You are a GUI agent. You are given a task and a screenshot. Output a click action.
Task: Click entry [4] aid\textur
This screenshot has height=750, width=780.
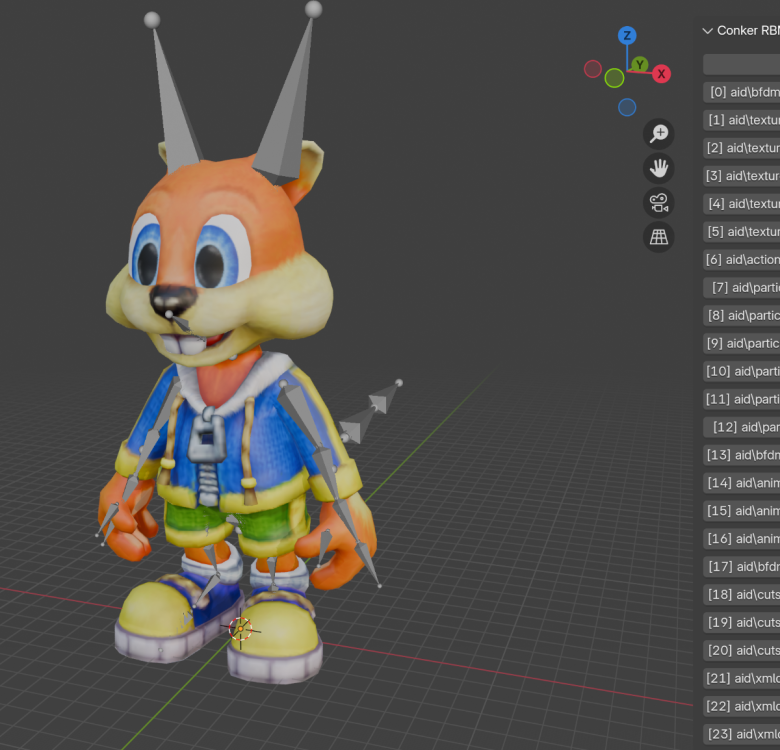(741, 203)
